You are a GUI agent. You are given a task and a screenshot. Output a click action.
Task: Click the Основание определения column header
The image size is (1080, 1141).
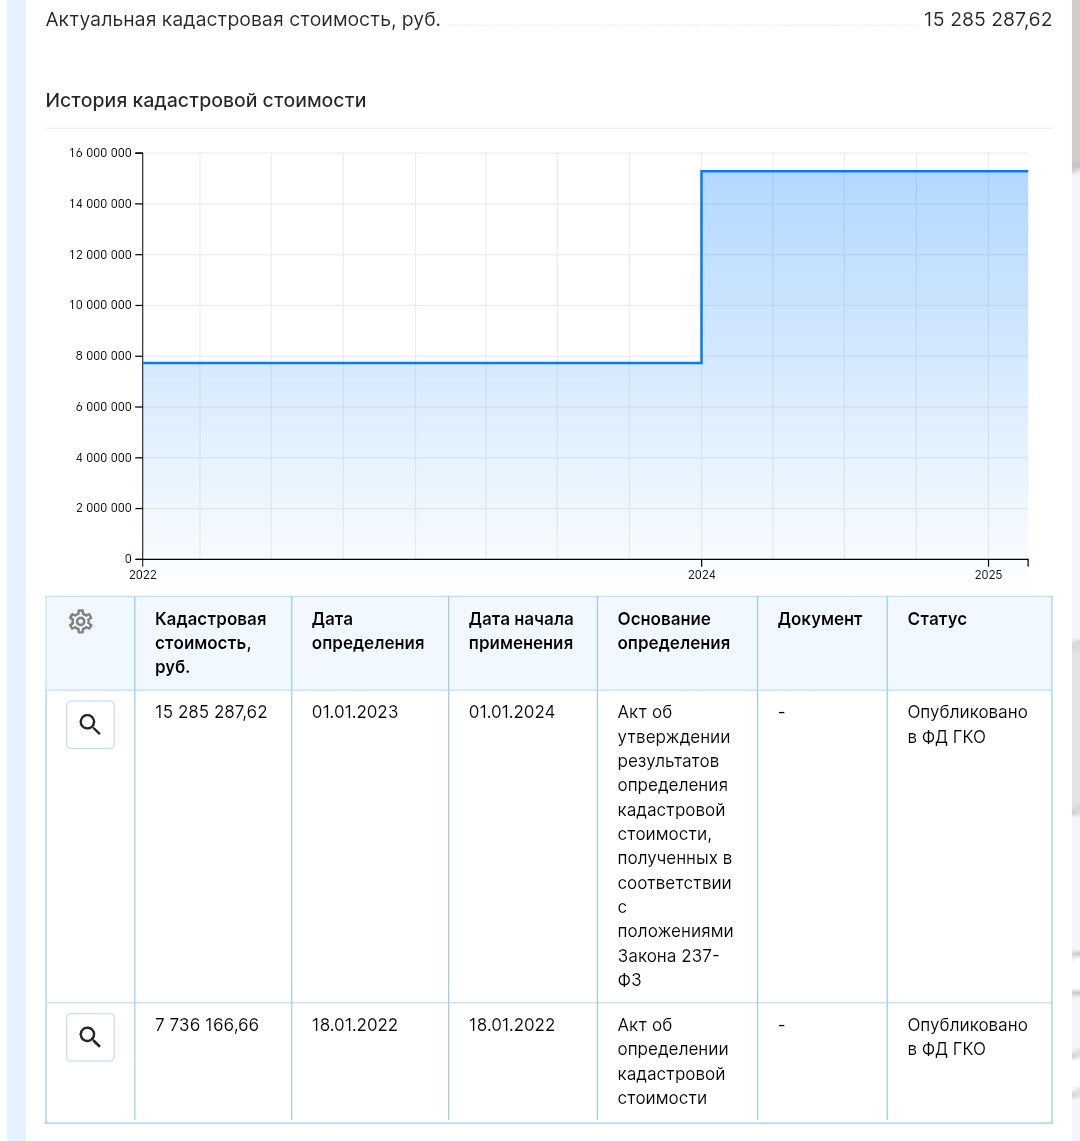coord(674,631)
